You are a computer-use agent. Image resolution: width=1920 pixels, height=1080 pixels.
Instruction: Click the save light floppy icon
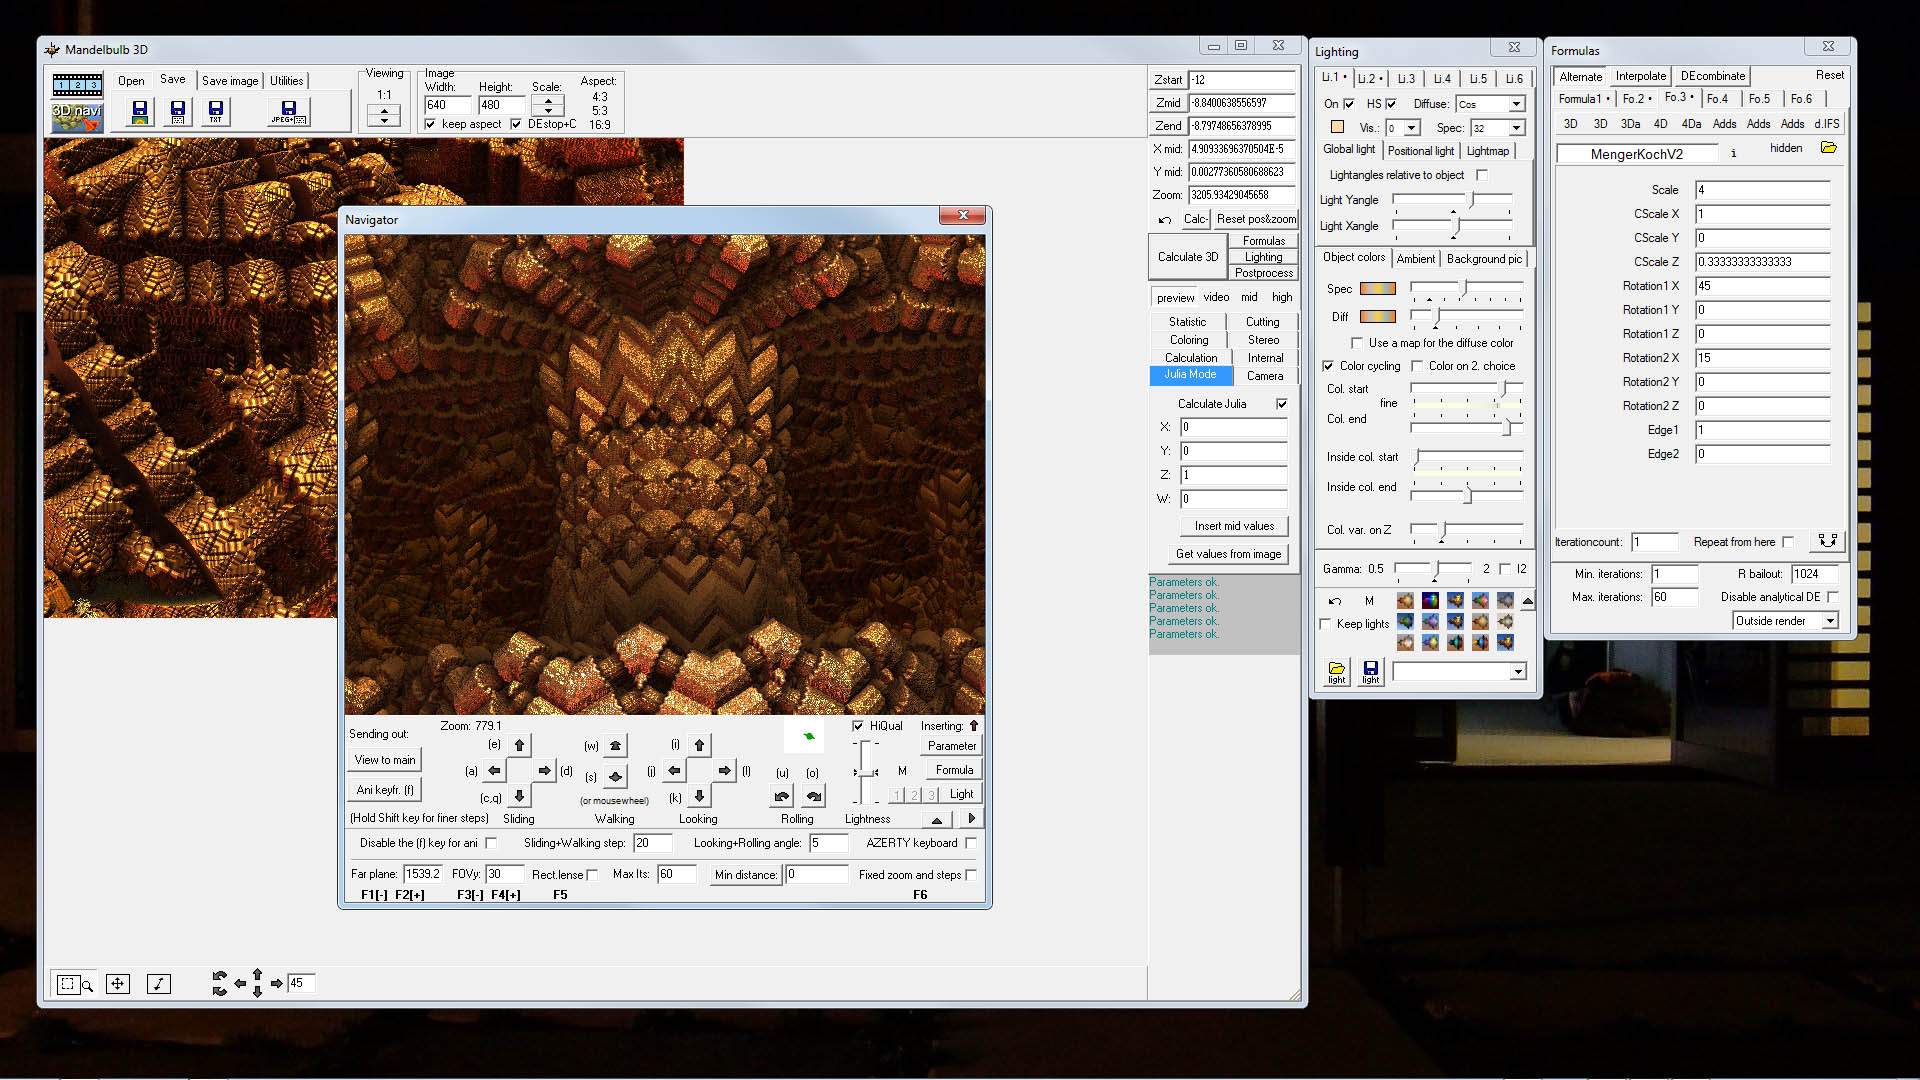(x=1370, y=671)
